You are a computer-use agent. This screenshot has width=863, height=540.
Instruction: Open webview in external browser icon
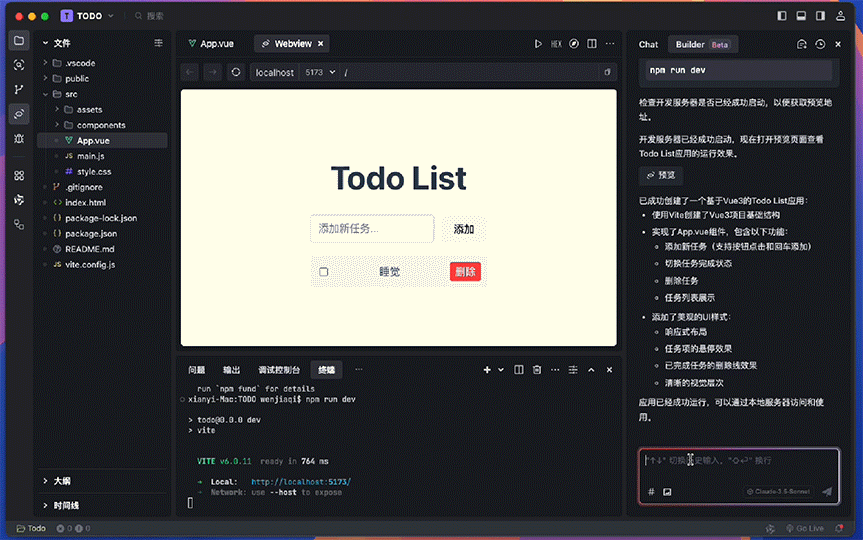(x=607, y=72)
